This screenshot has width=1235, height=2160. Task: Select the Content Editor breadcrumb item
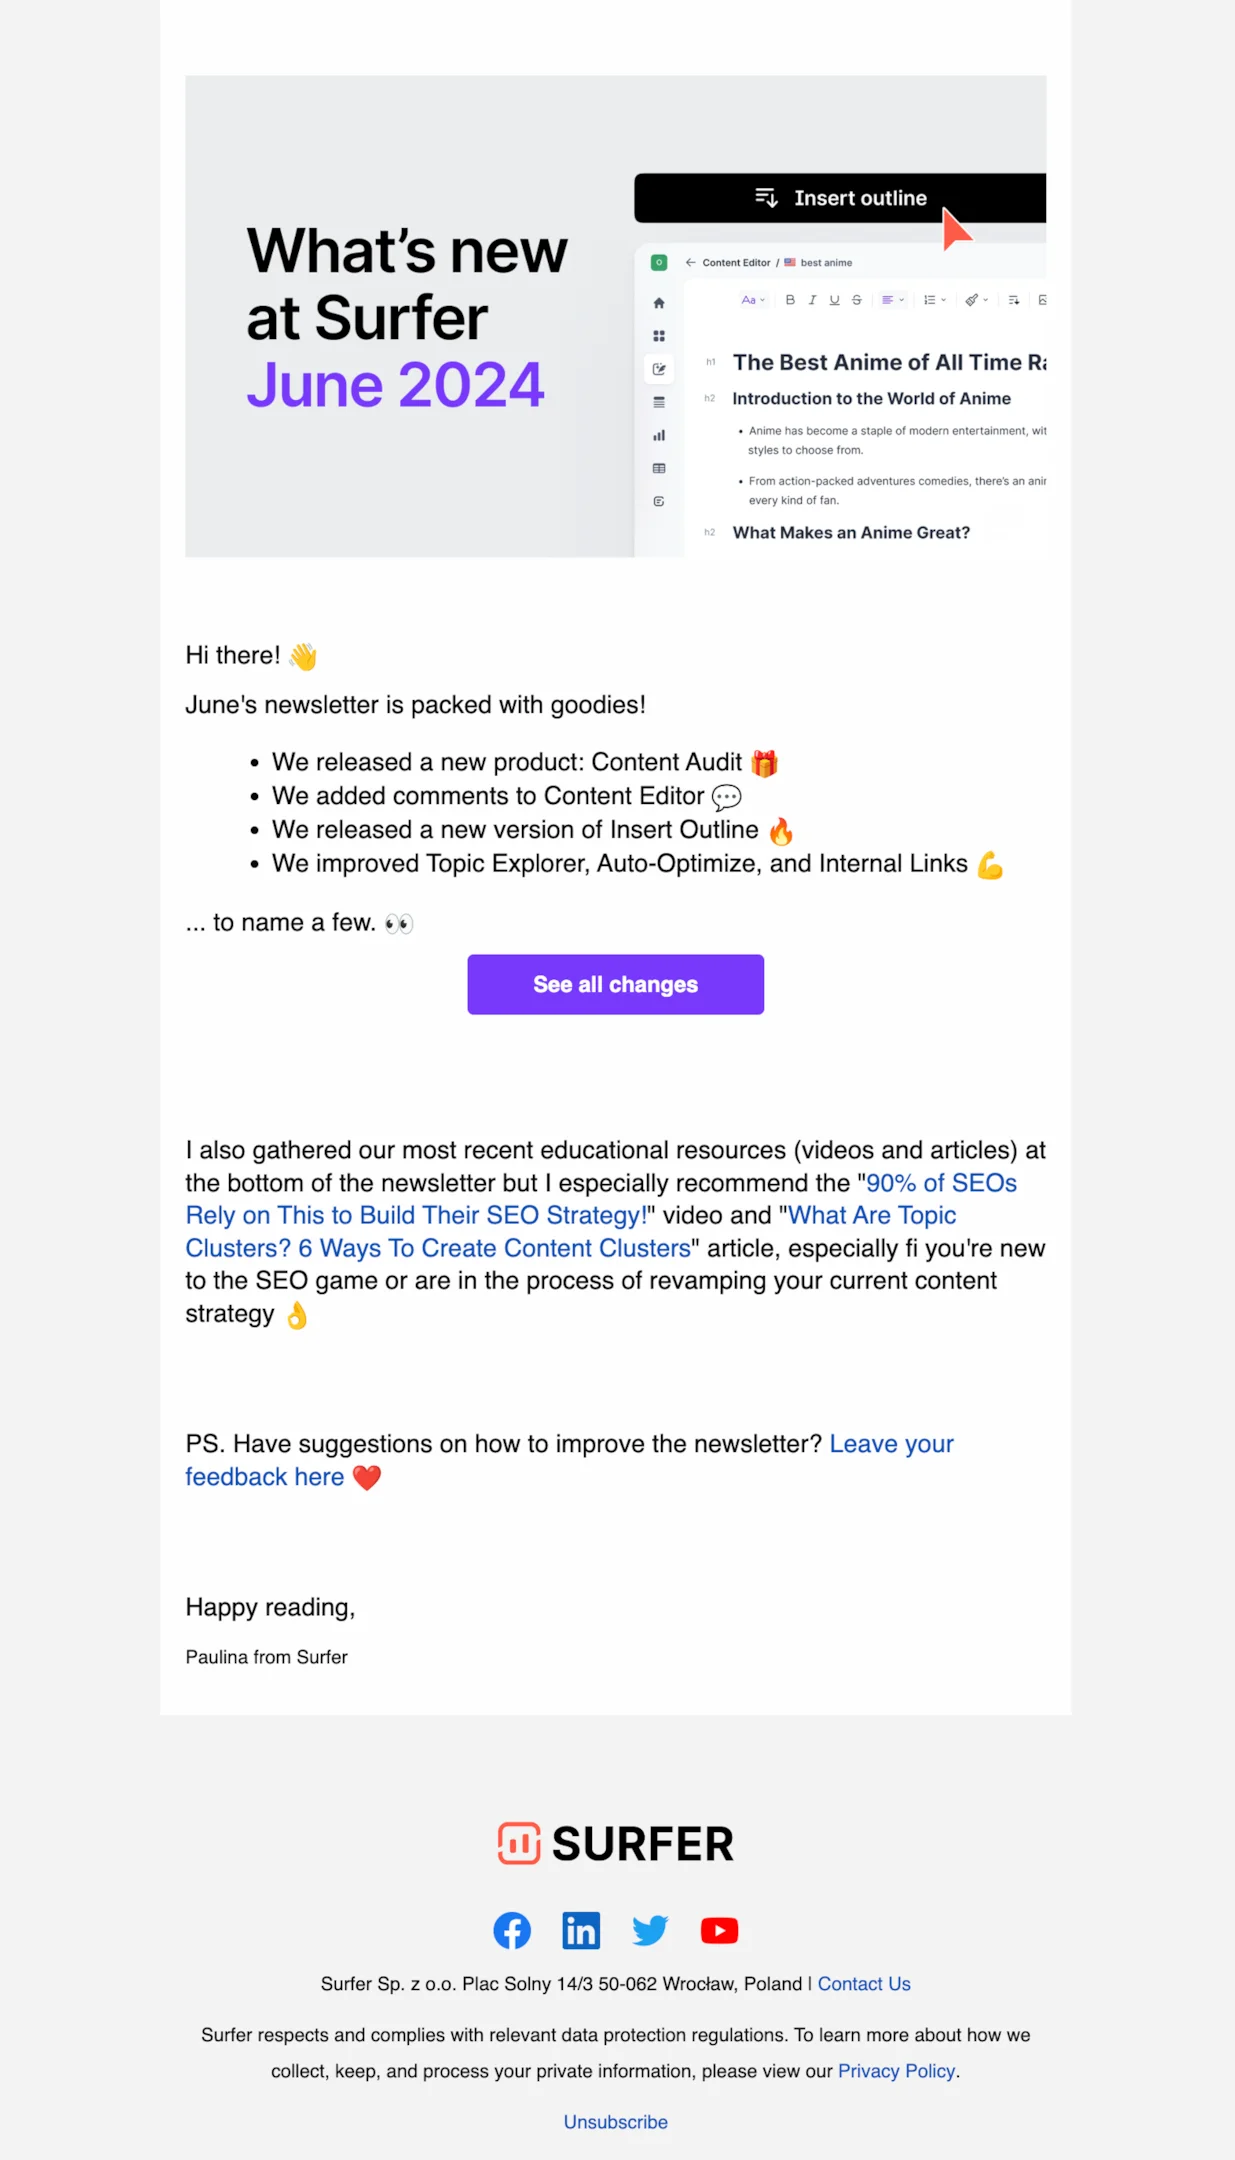click(735, 262)
